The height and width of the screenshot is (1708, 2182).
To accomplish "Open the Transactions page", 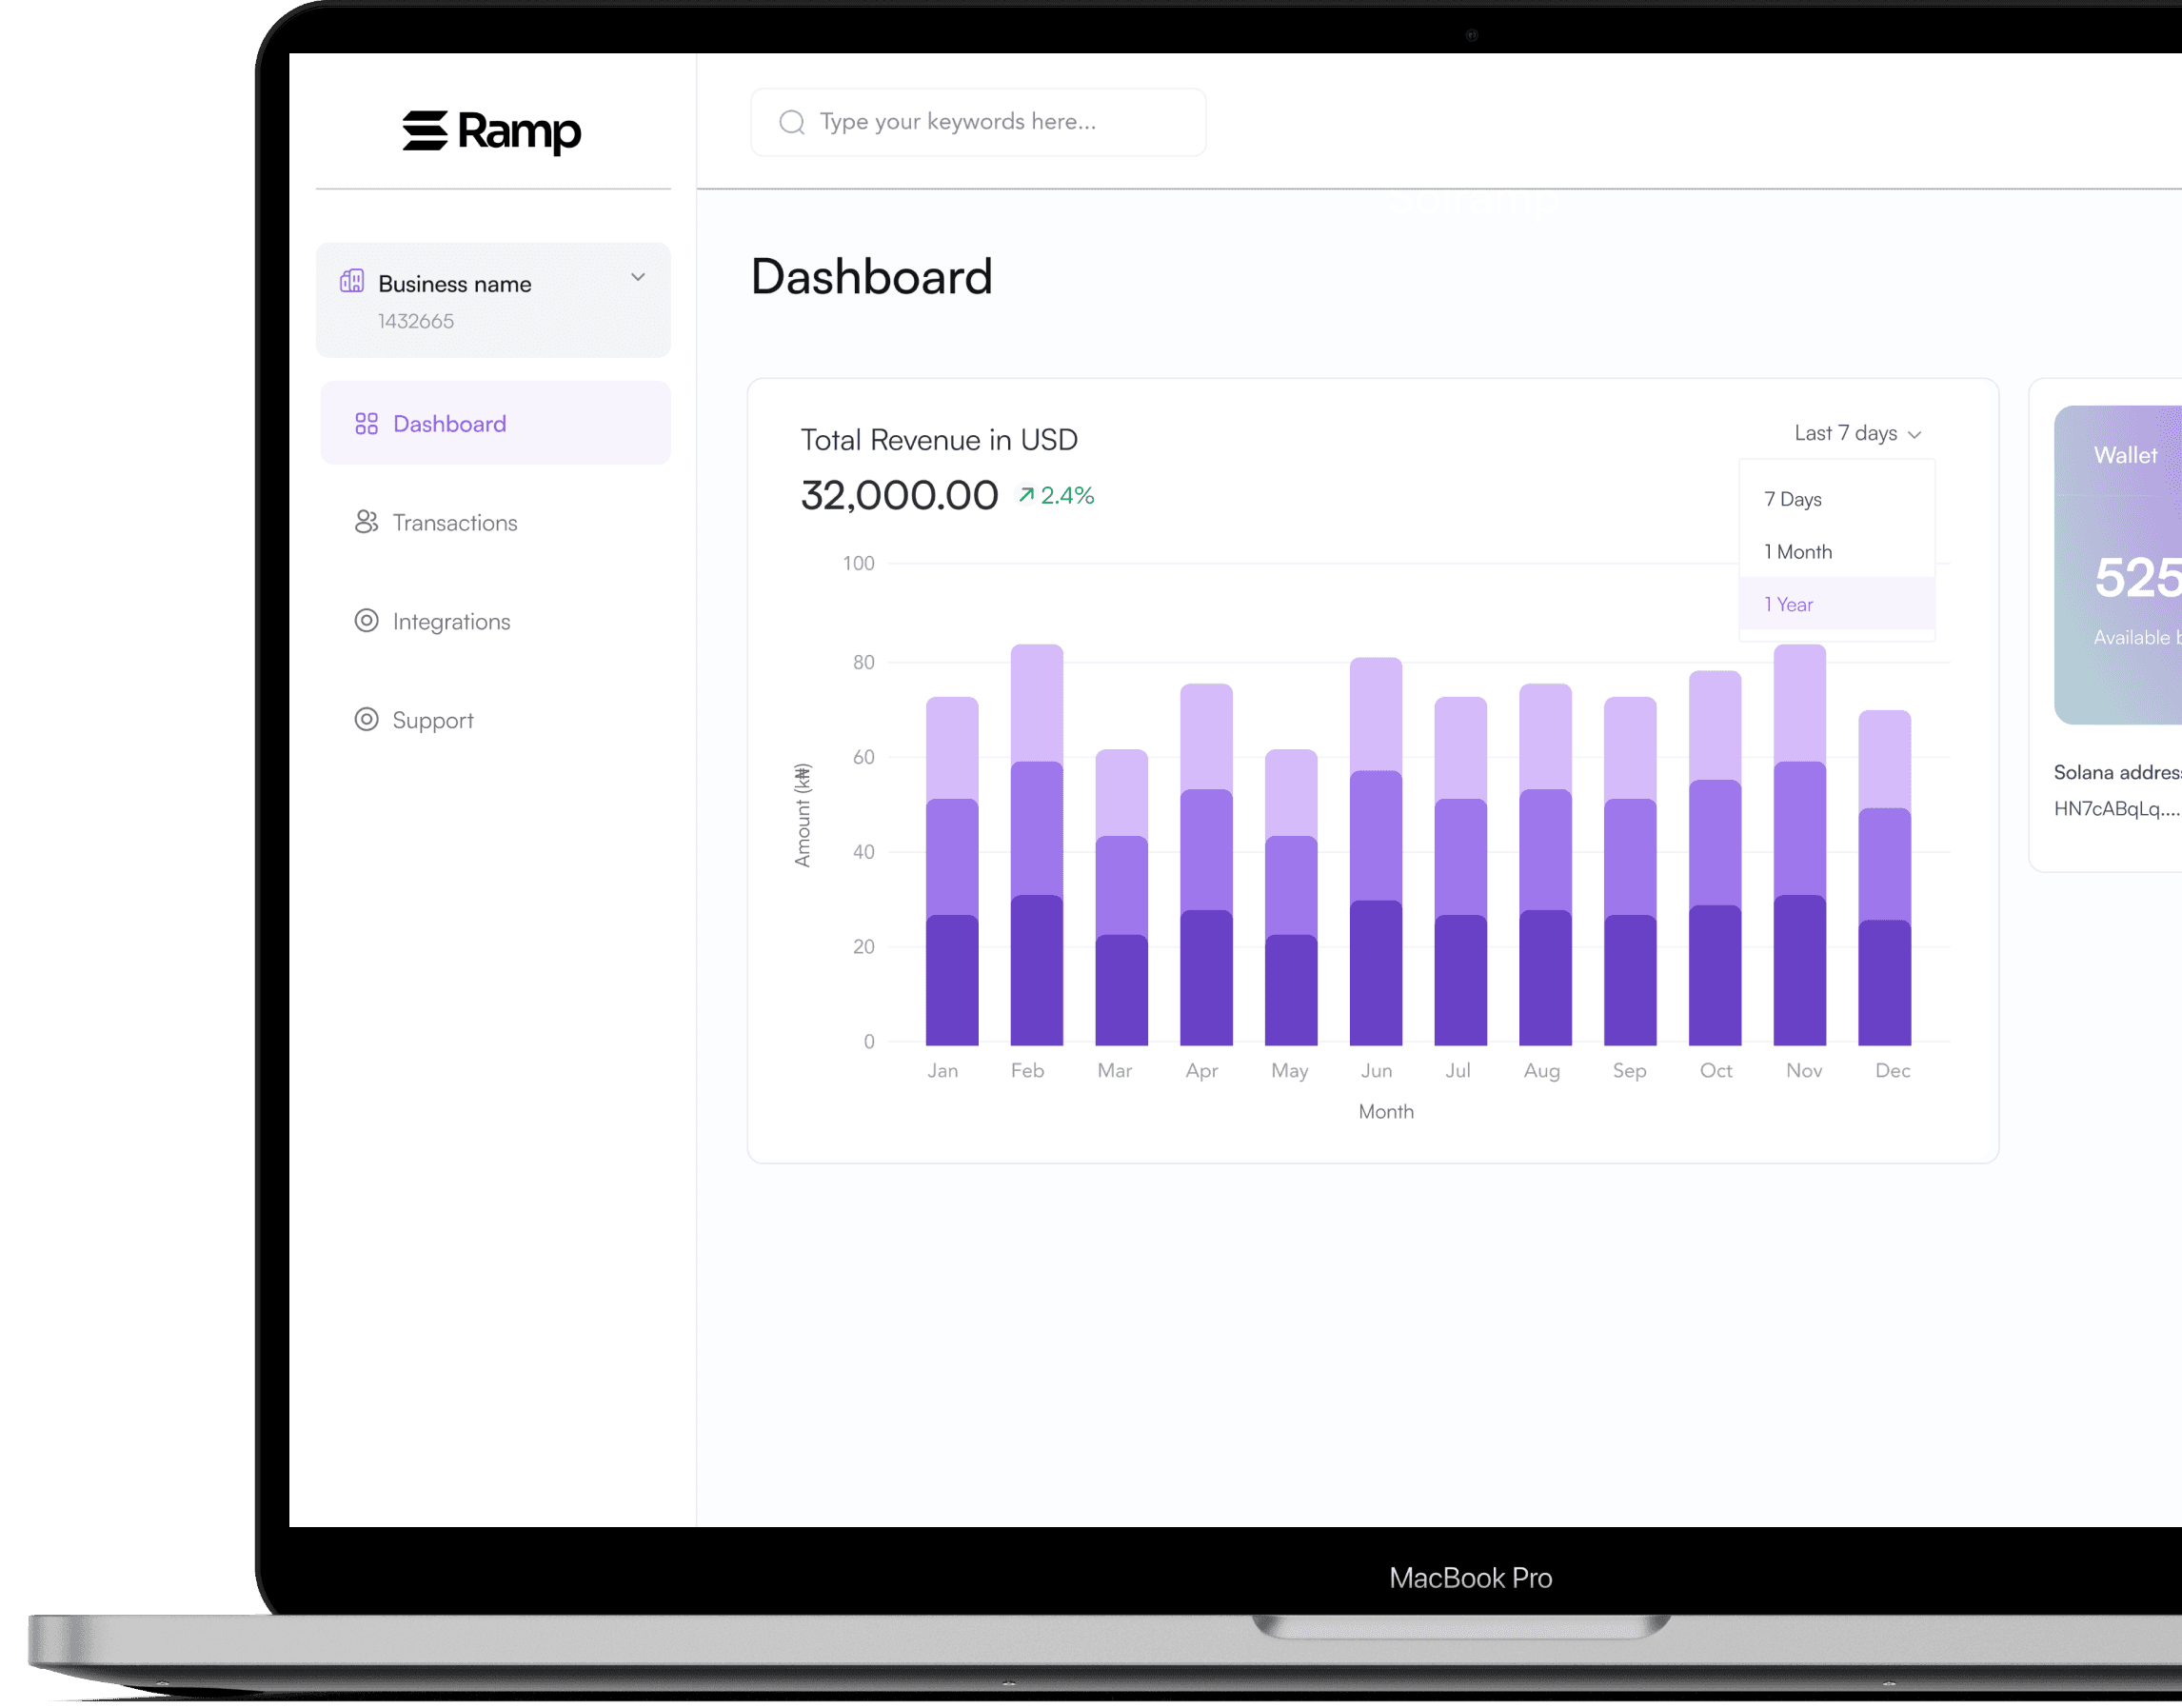I will pos(455,523).
